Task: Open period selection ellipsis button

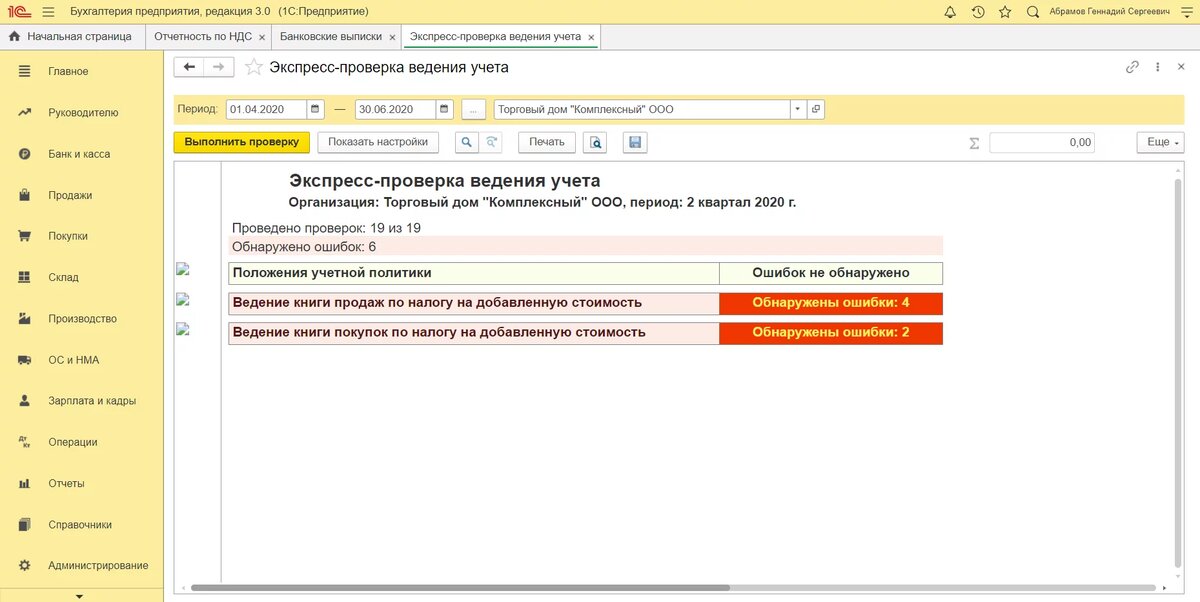Action: coord(474,109)
